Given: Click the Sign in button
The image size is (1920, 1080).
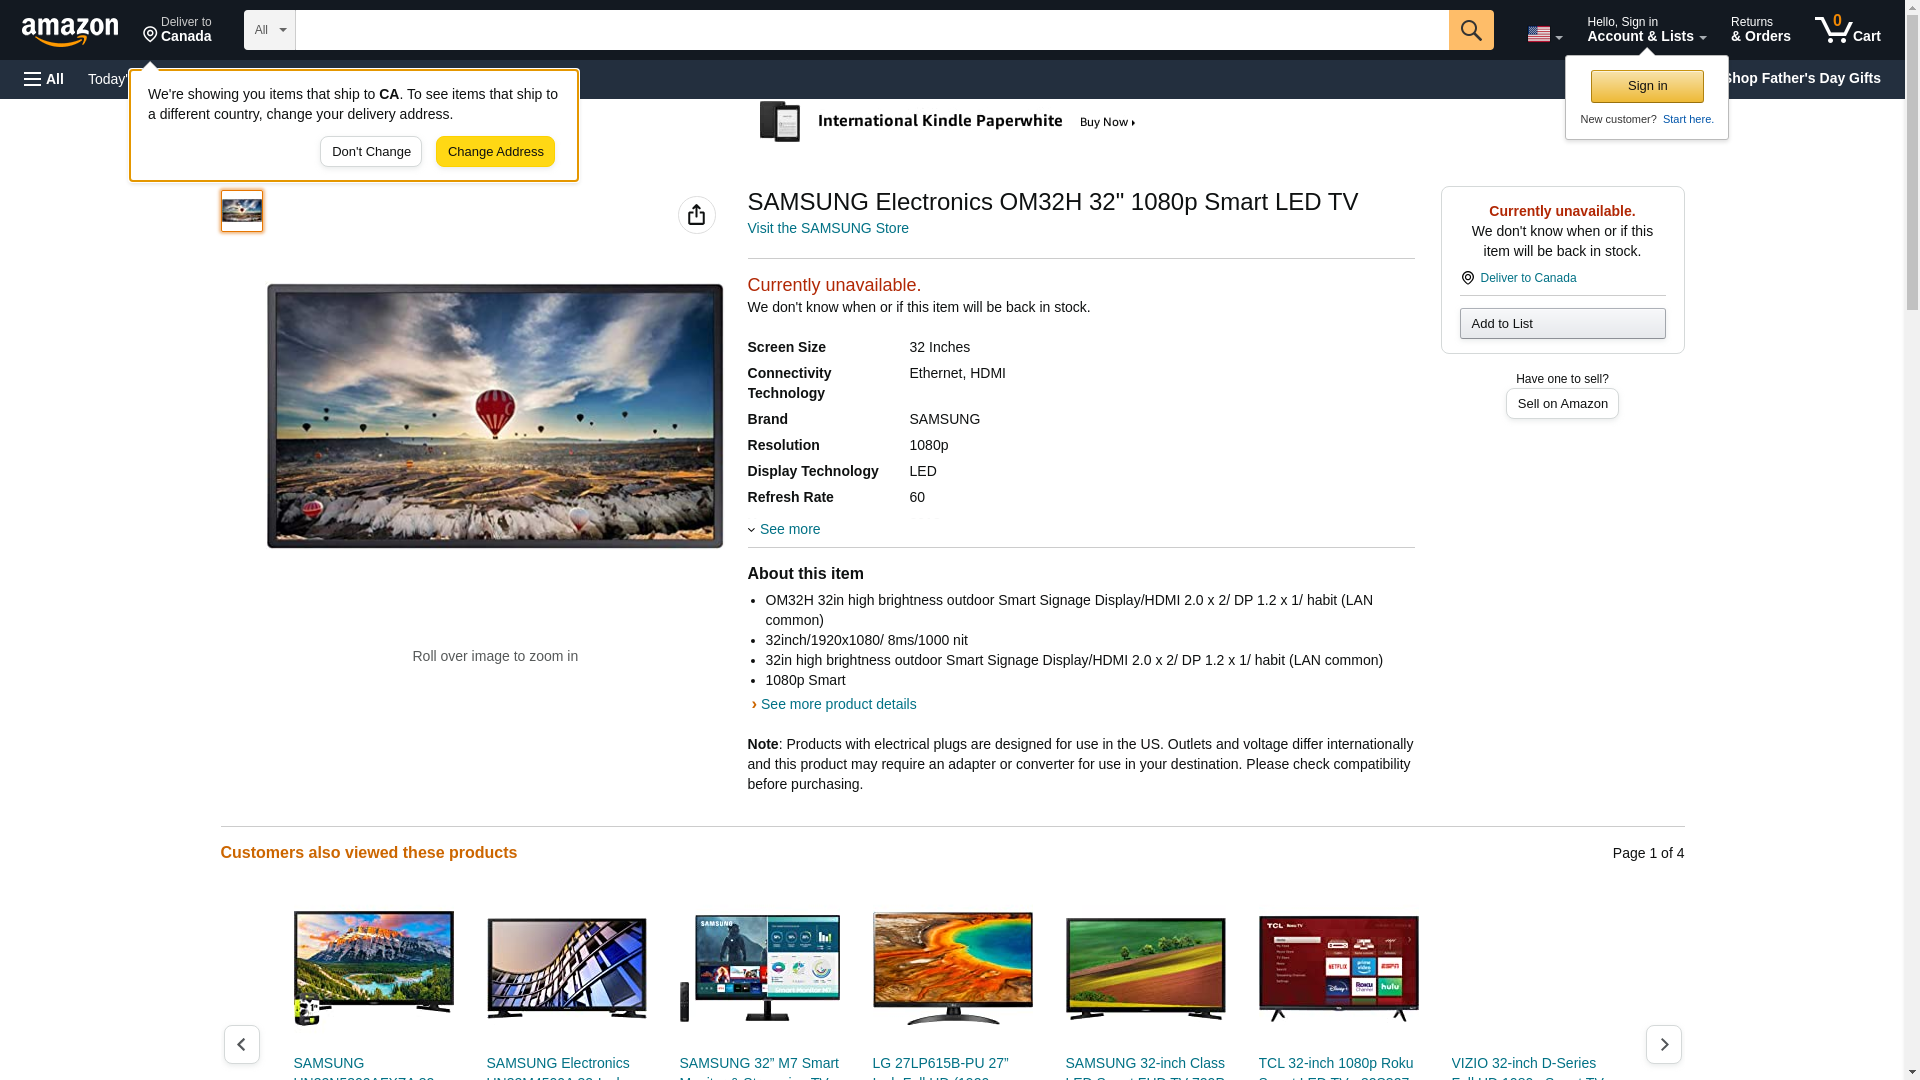Looking at the screenshot, I should point(1646,86).
